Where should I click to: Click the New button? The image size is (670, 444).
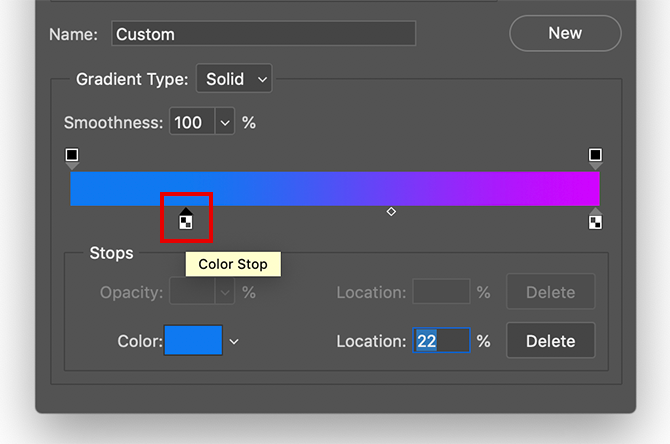tap(565, 33)
